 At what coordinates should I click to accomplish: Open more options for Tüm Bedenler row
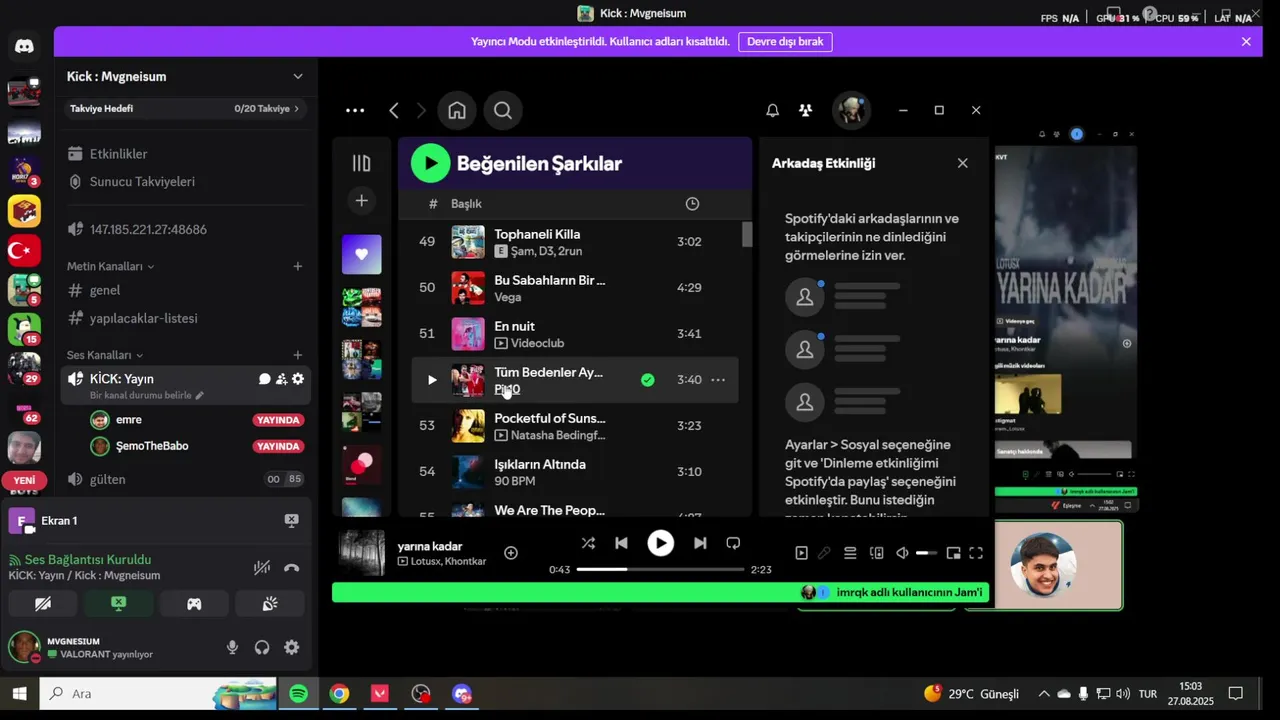point(718,380)
